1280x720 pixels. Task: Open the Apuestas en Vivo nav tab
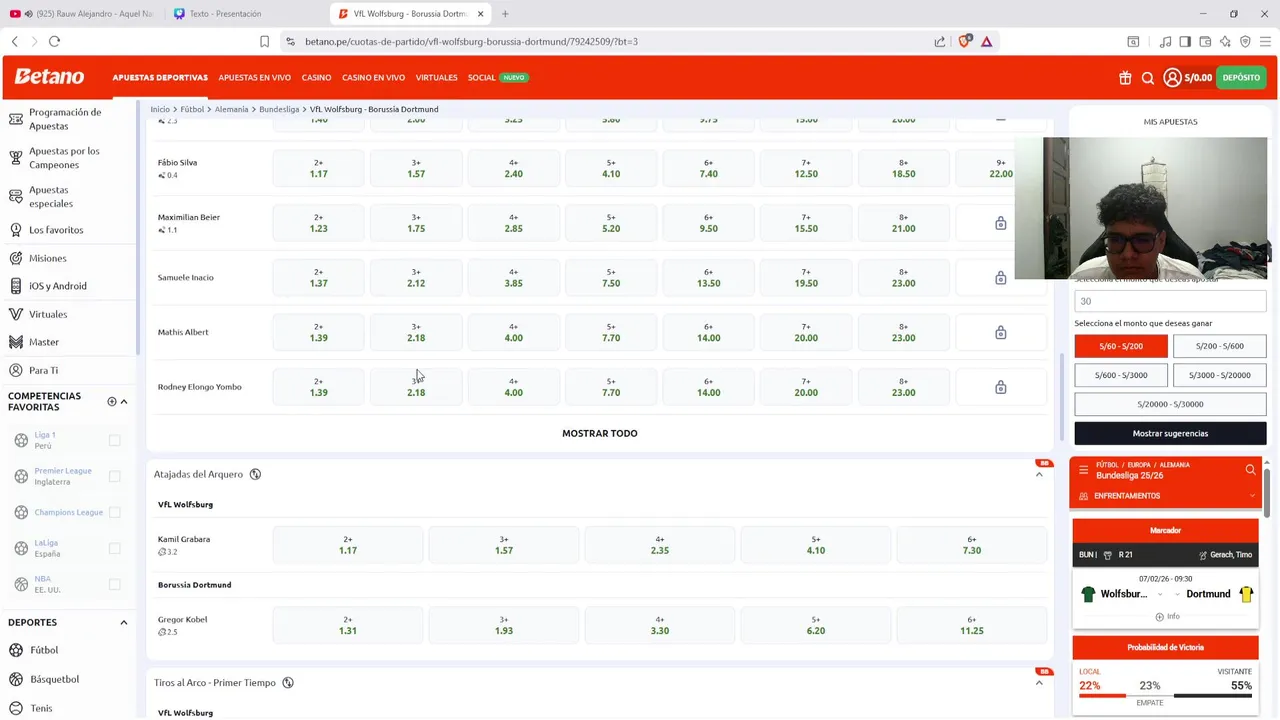(254, 78)
